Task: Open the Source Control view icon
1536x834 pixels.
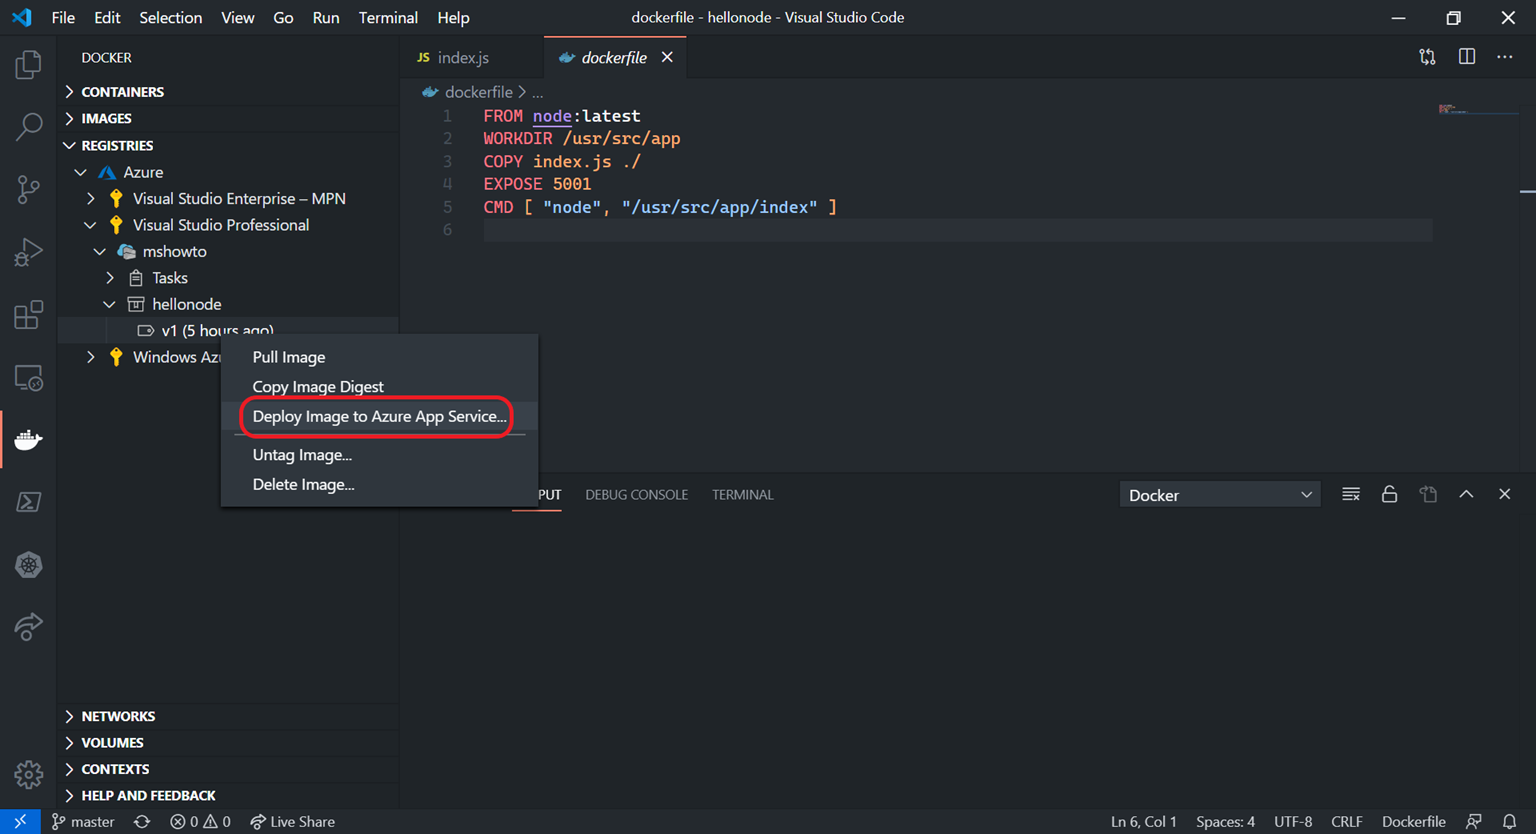Action: click(28, 189)
